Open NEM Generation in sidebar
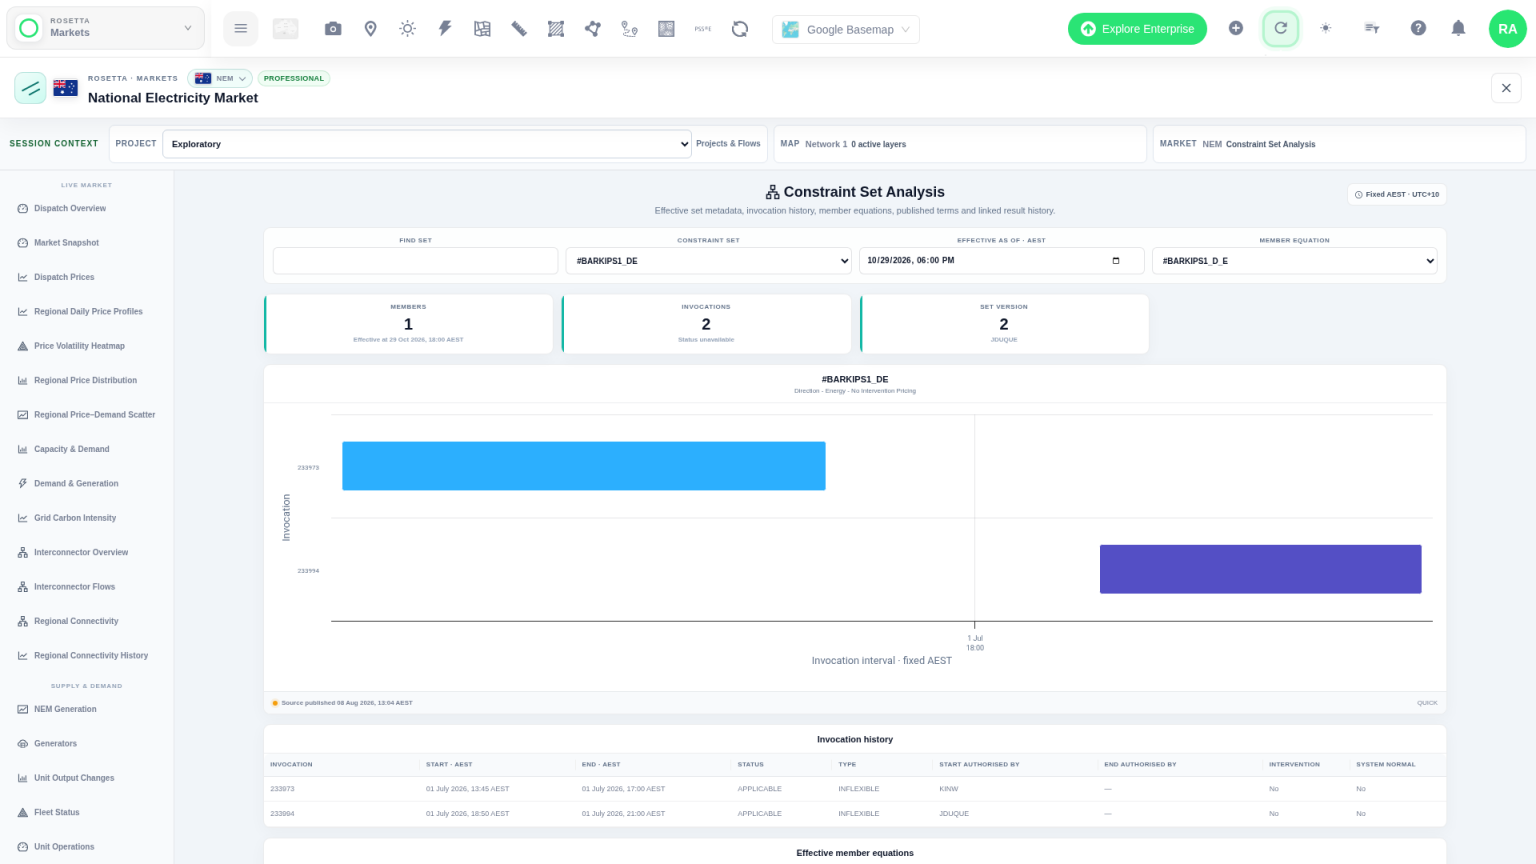Image resolution: width=1536 pixels, height=864 pixels. coord(65,709)
